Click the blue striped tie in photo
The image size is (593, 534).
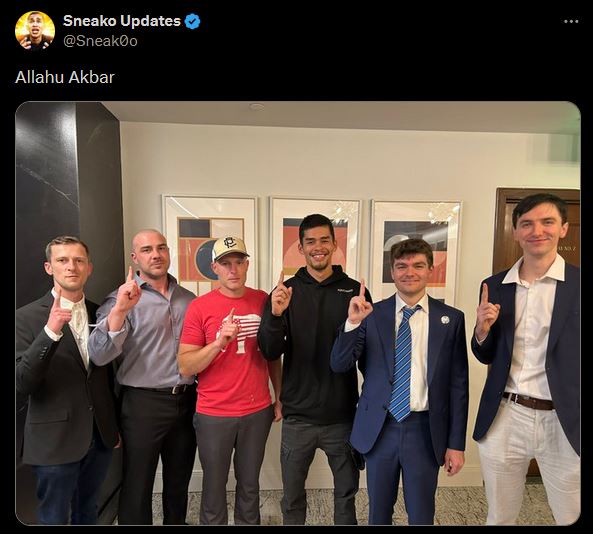pyautogui.click(x=402, y=363)
